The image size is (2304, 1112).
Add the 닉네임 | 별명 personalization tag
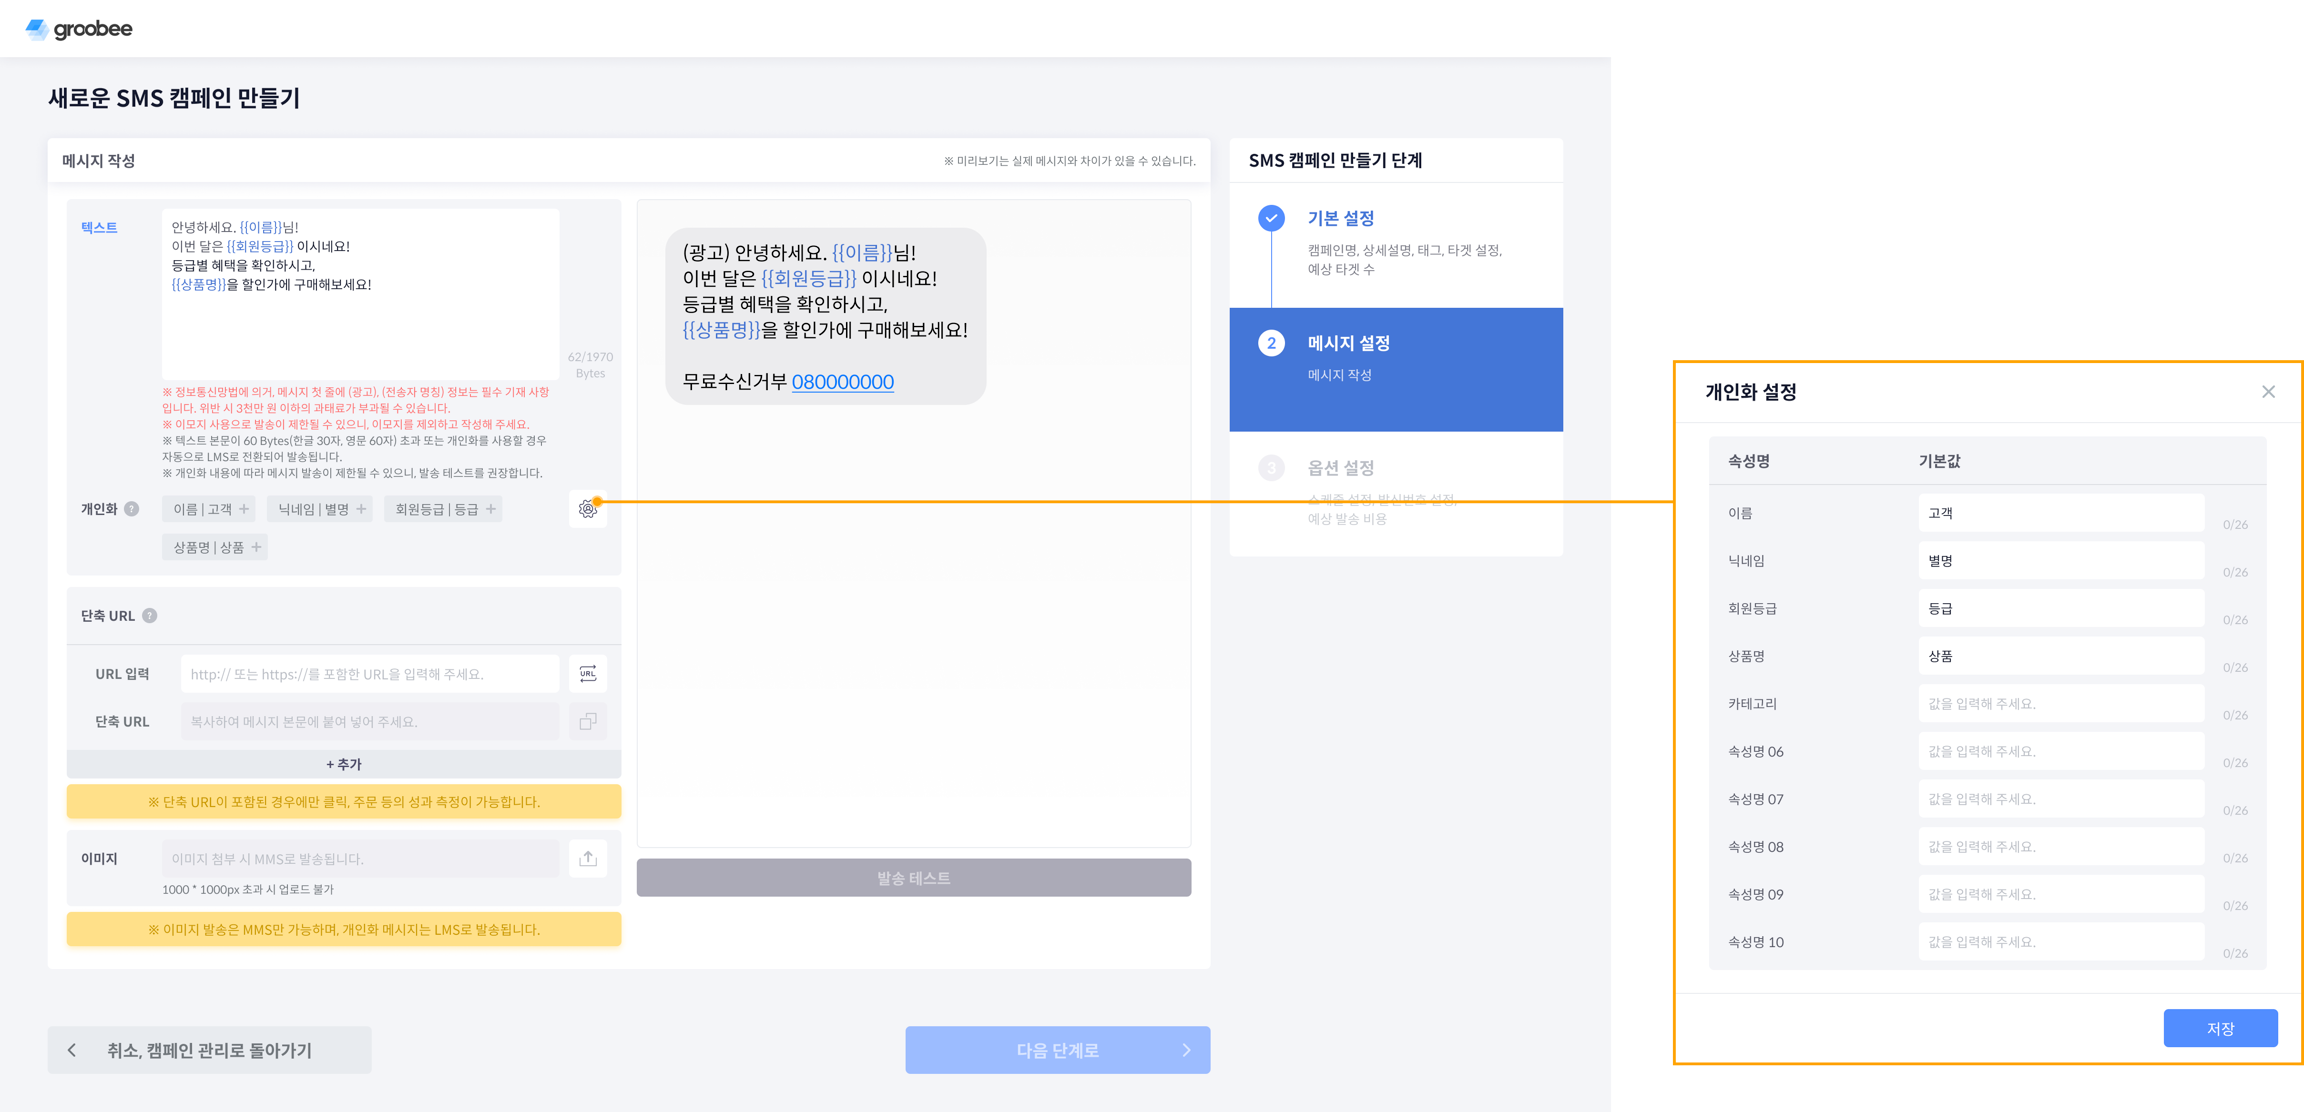pos(320,509)
